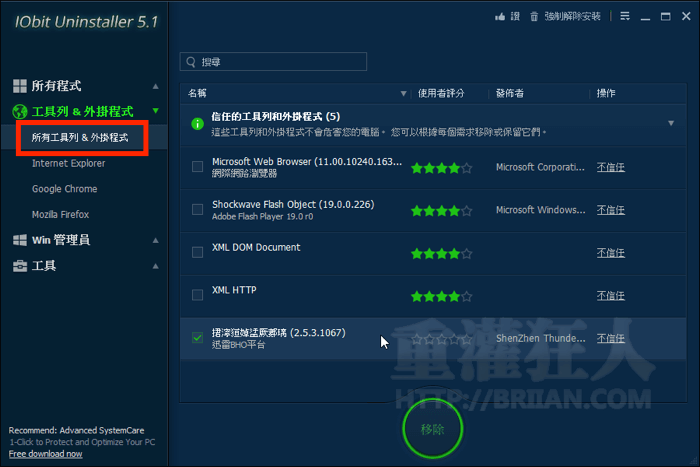This screenshot has width=700, height=467.
Task: Click inside the 搜尋 search field
Action: click(280, 62)
